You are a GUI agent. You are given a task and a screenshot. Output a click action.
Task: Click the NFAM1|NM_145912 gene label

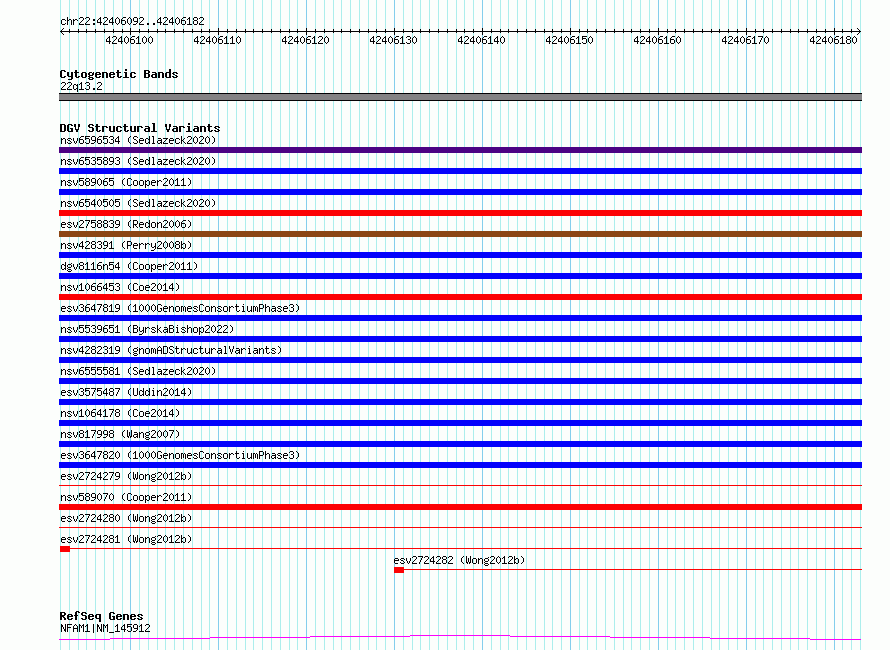pyautogui.click(x=105, y=628)
